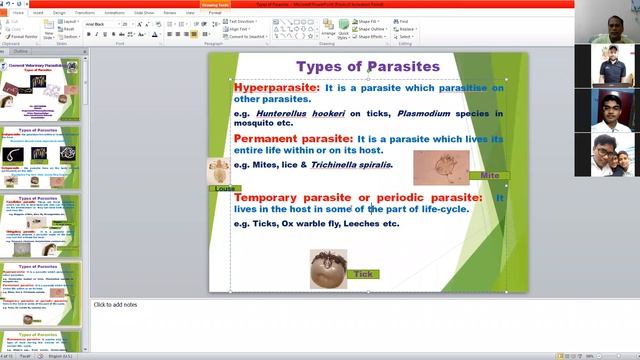Viewport: 640px width, 360px height.
Task: Open the Shape Effects dropdown
Action: (x=369, y=37)
